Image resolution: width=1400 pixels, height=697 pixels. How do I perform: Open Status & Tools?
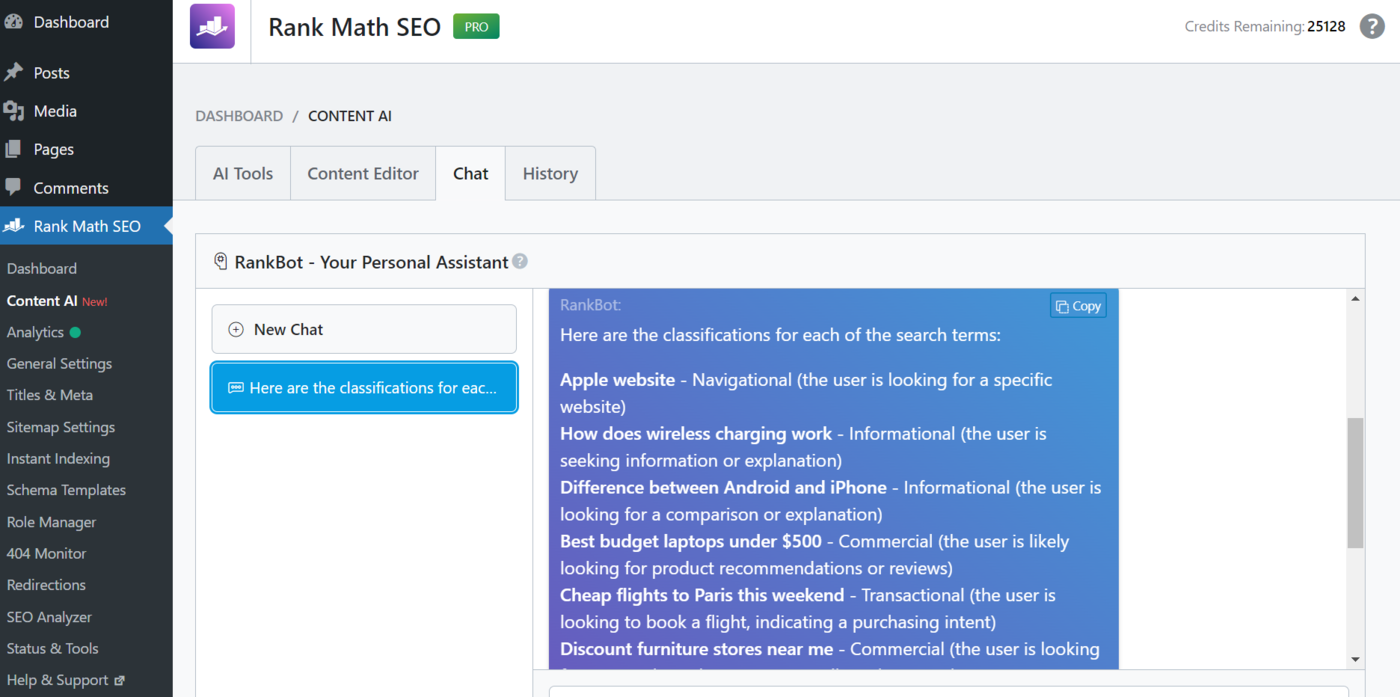(52, 648)
